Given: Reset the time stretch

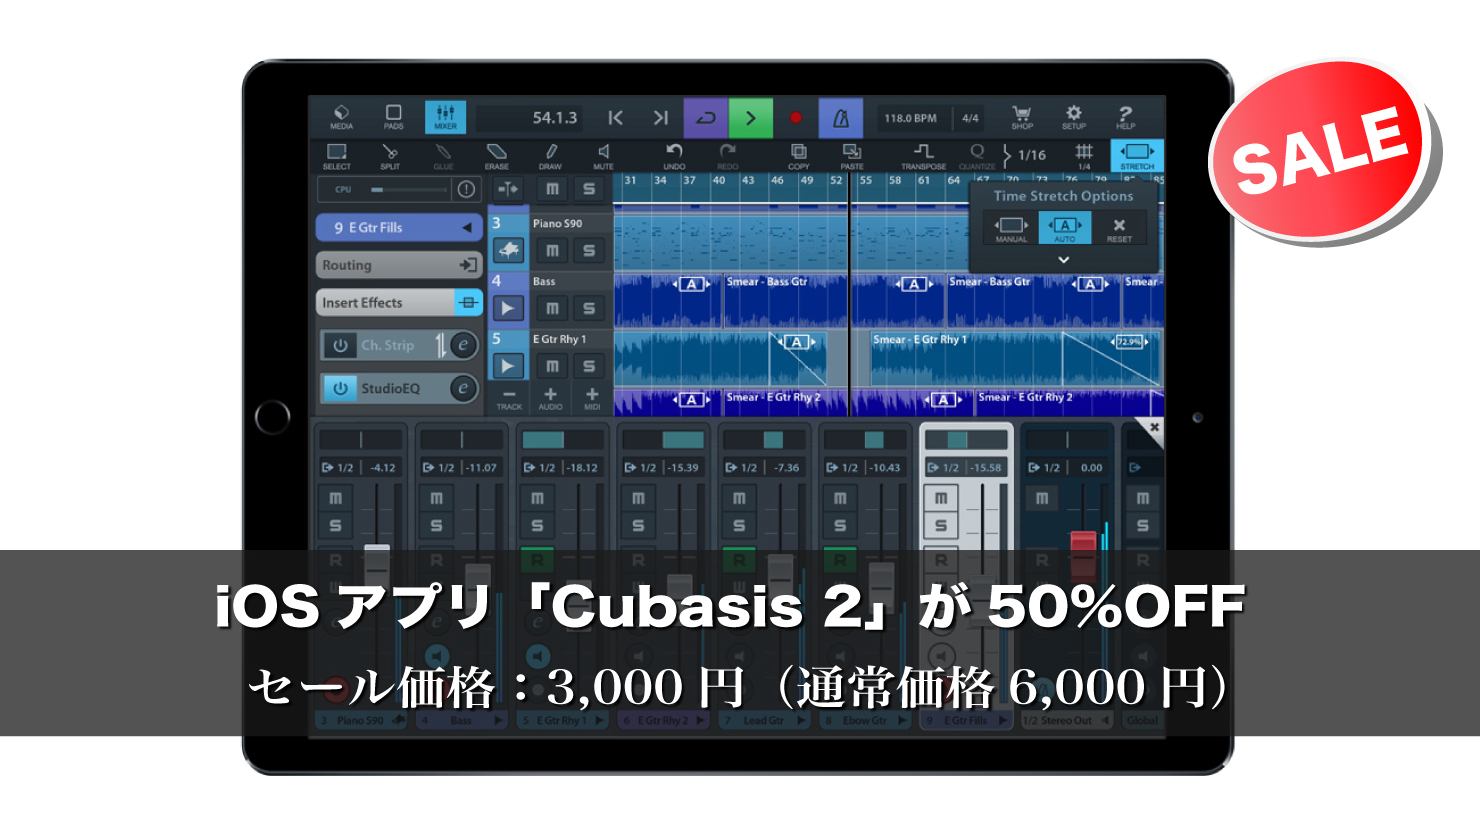Looking at the screenshot, I should click(x=1119, y=228).
